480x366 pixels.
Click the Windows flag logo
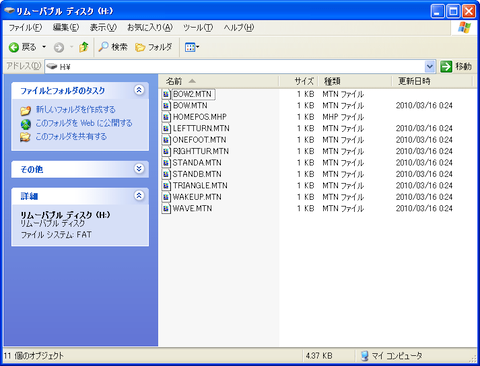(464, 27)
